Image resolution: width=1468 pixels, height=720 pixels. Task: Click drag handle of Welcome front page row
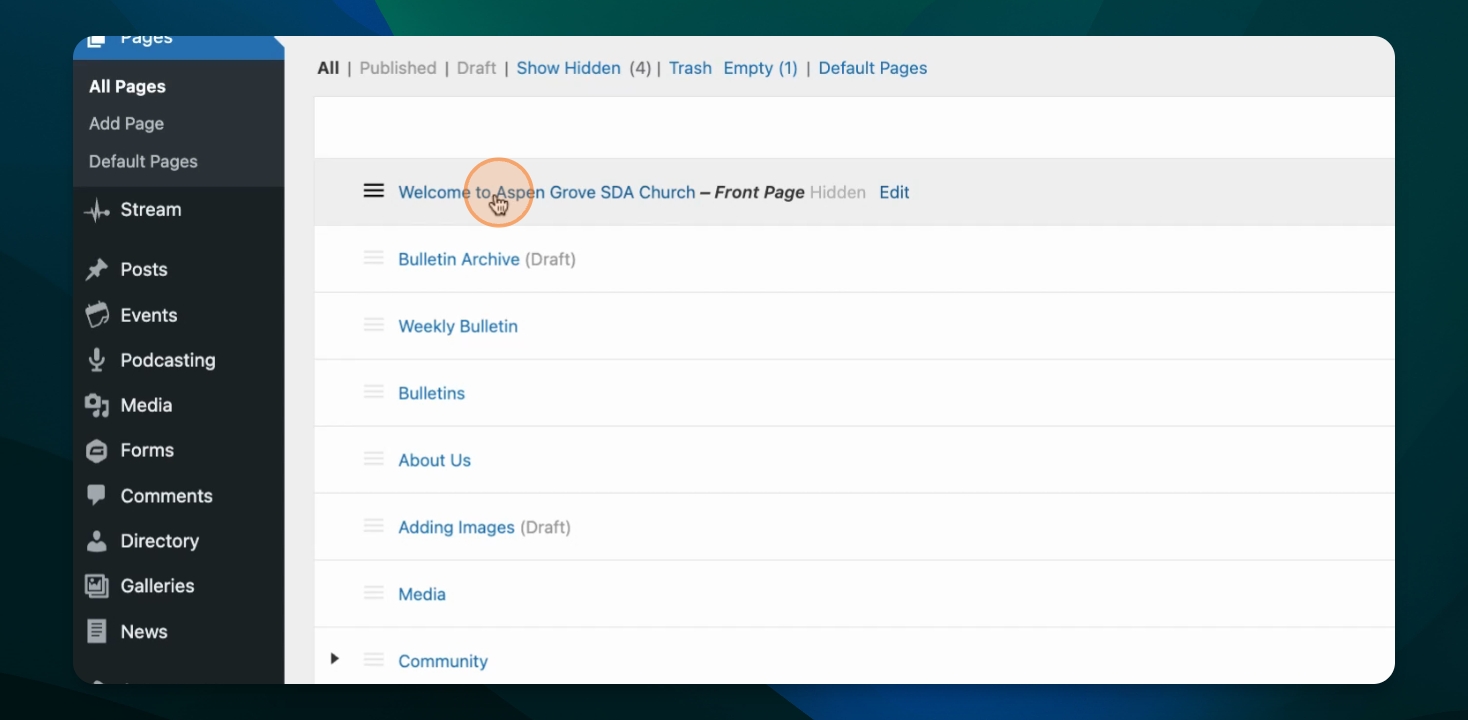(374, 191)
